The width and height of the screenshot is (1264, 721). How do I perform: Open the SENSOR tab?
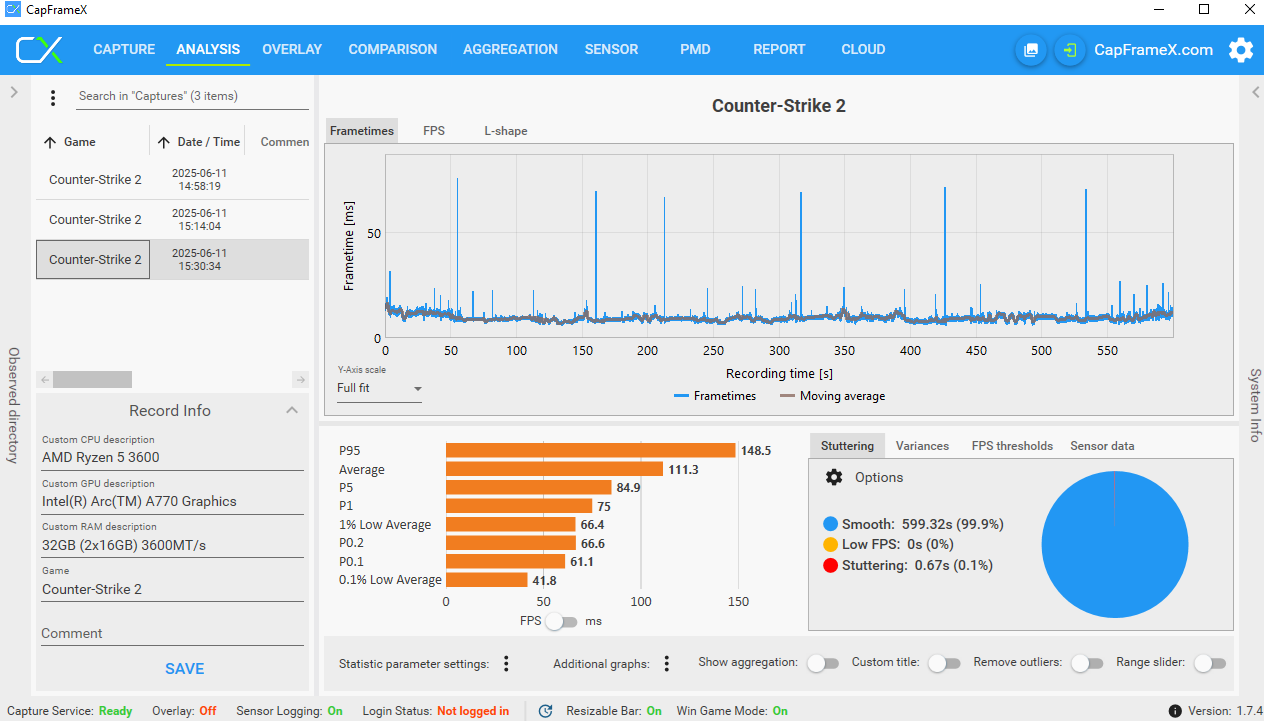click(x=611, y=49)
